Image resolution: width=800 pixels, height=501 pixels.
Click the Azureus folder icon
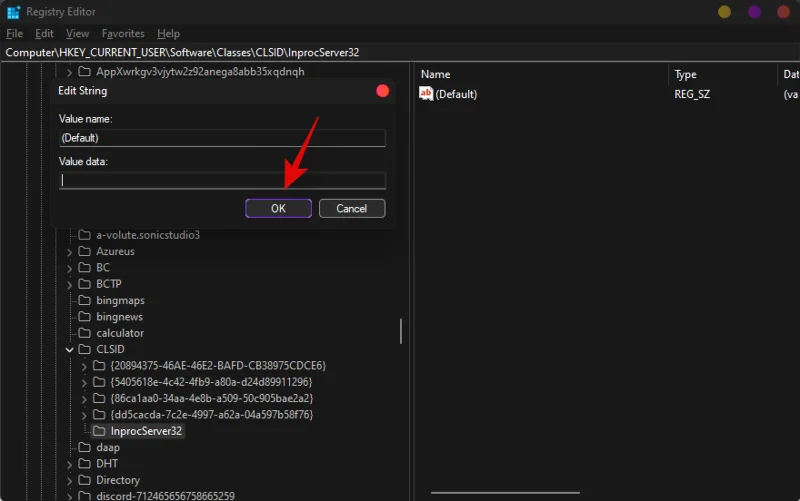(85, 251)
